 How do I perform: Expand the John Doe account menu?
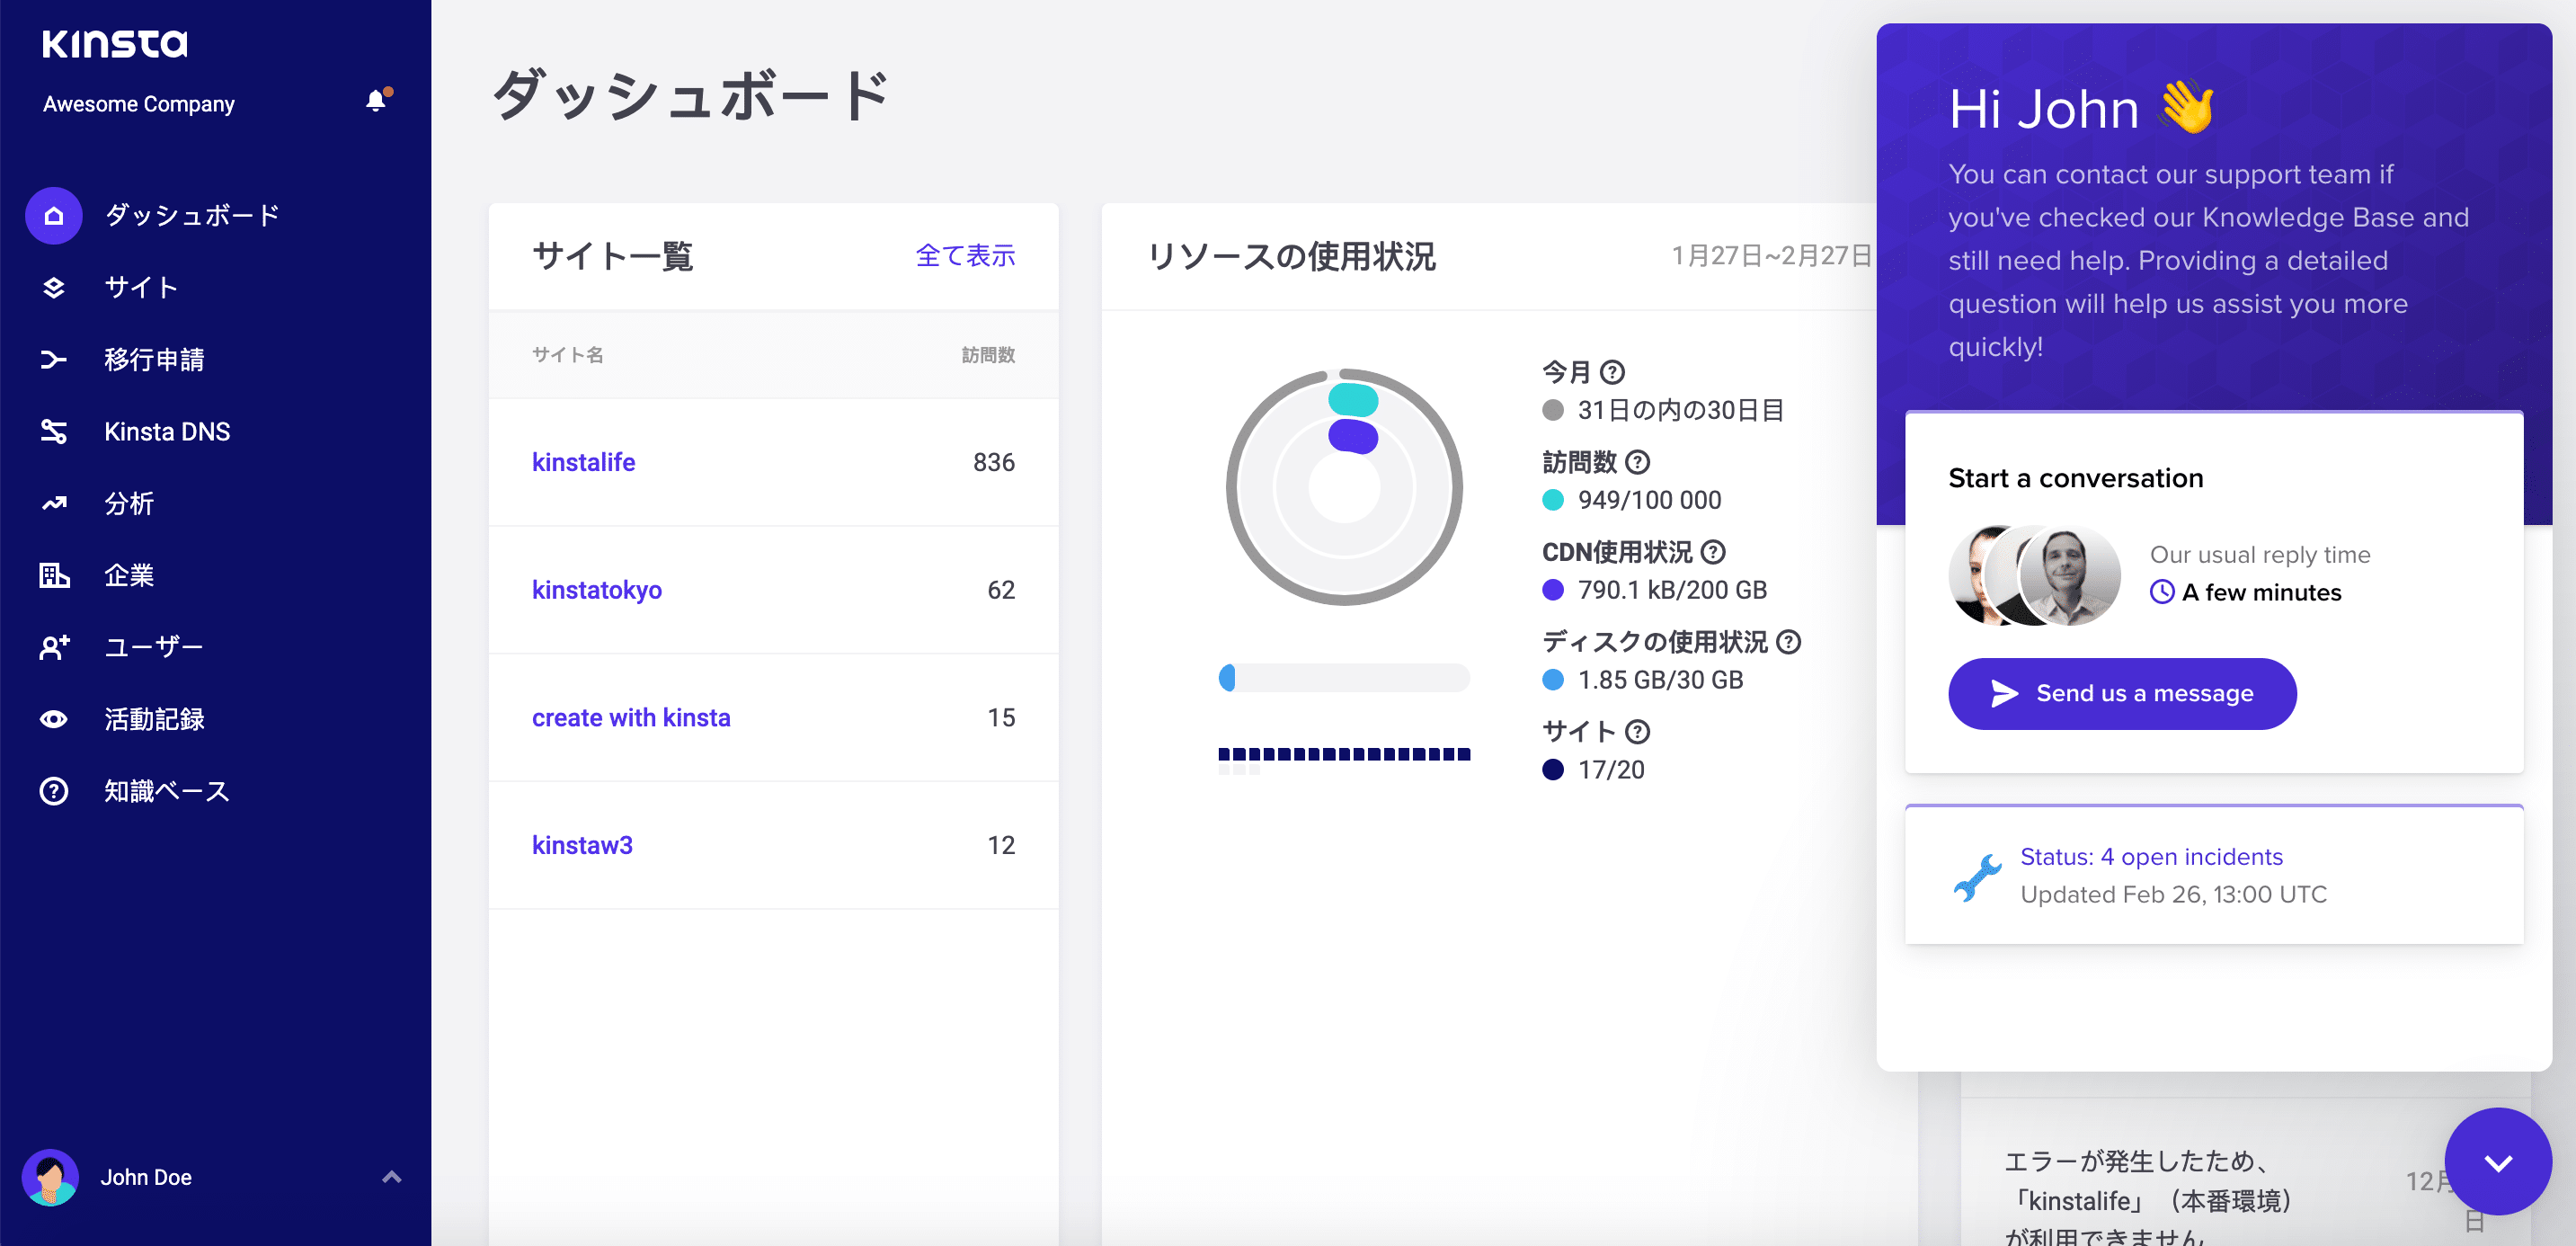[x=391, y=1176]
